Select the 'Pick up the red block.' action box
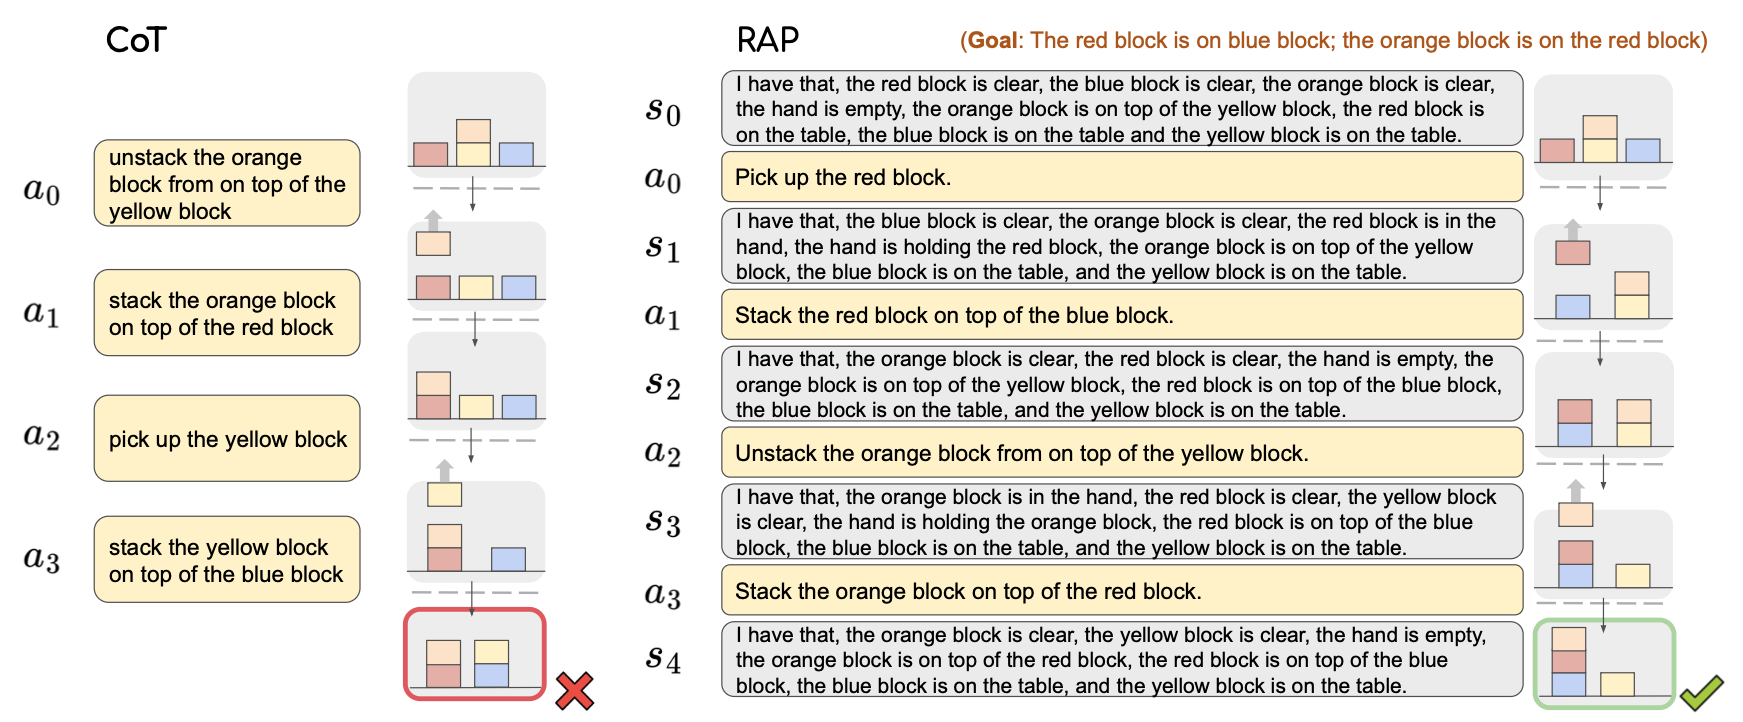 tap(1122, 177)
